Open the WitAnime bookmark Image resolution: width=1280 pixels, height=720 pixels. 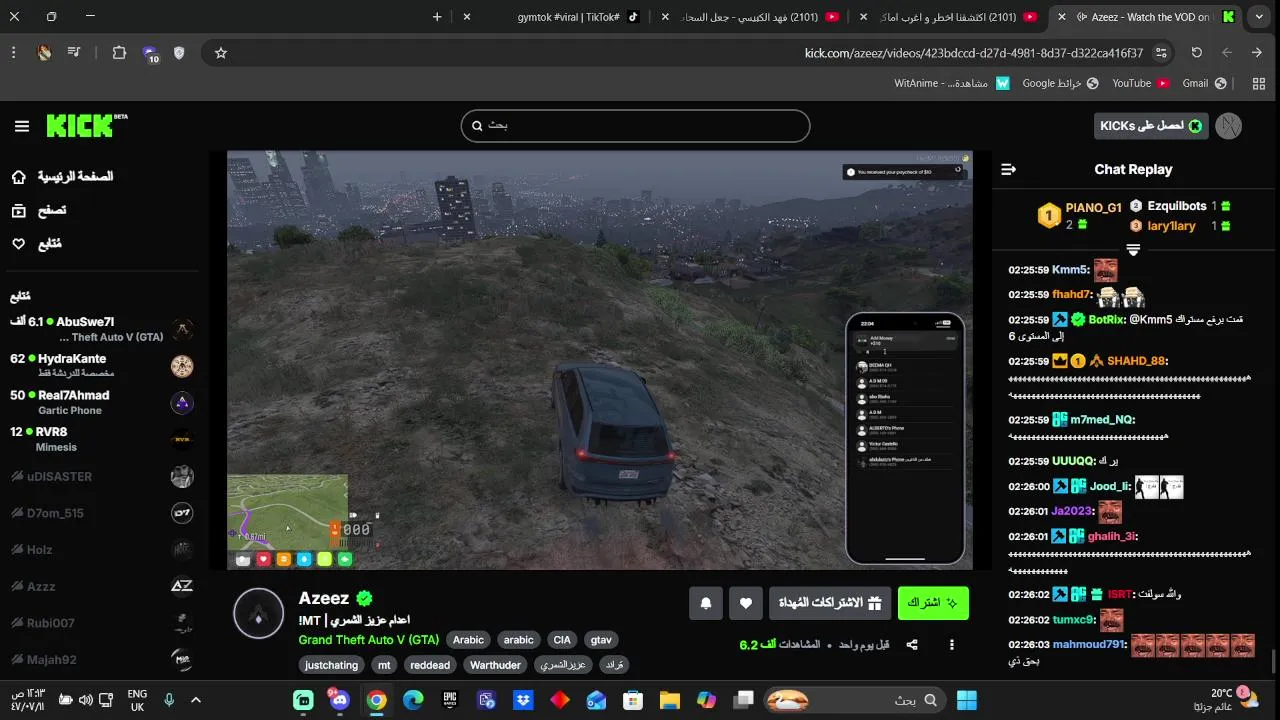[952, 83]
